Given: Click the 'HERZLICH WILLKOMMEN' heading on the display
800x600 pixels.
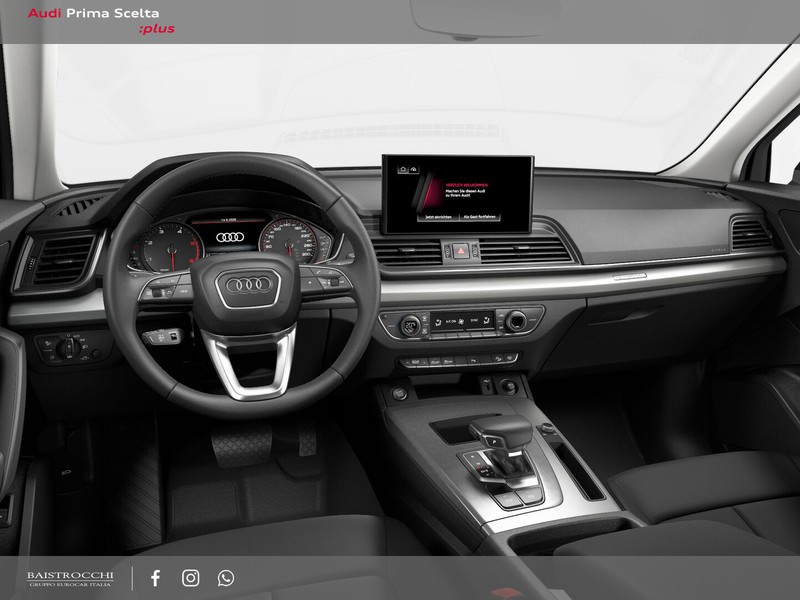Looking at the screenshot, I should click(x=466, y=185).
